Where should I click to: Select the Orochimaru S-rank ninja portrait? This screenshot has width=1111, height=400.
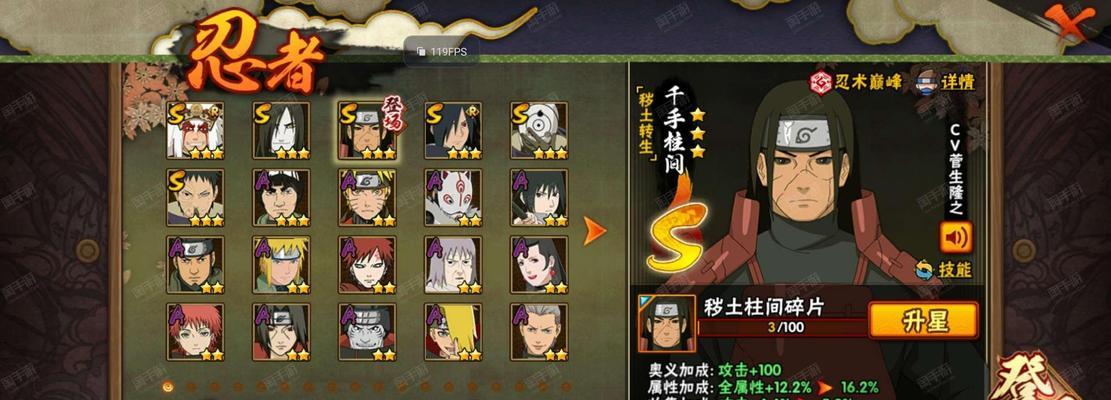[281, 130]
